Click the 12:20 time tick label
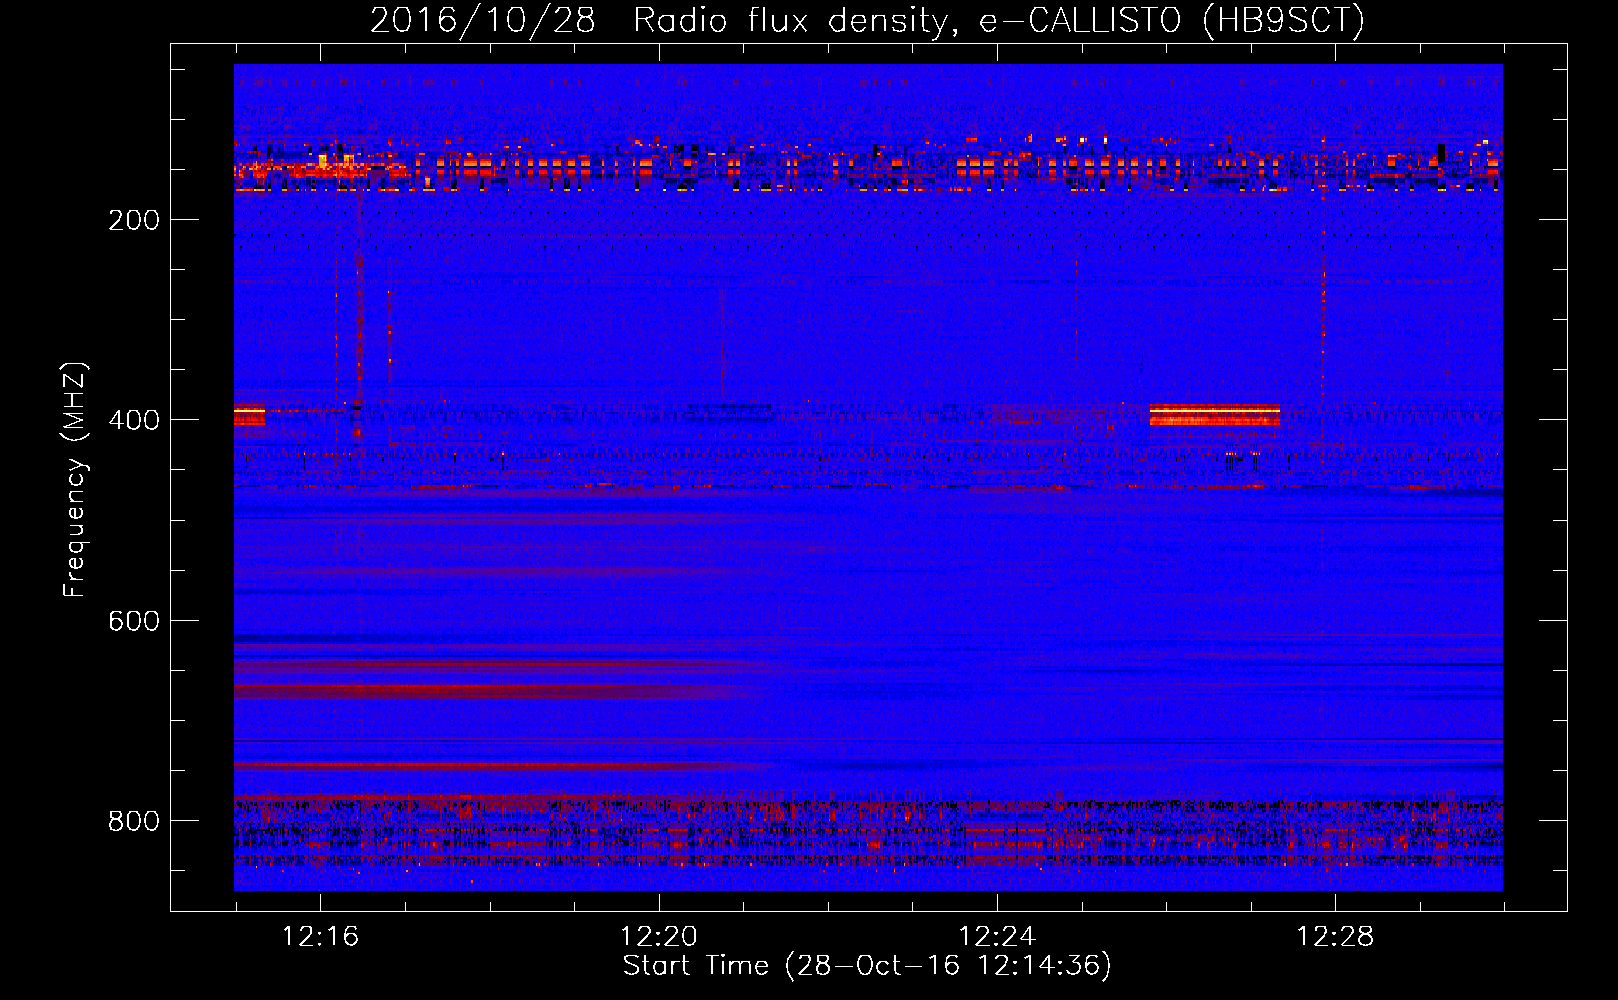The image size is (1618, 1000). [658, 937]
